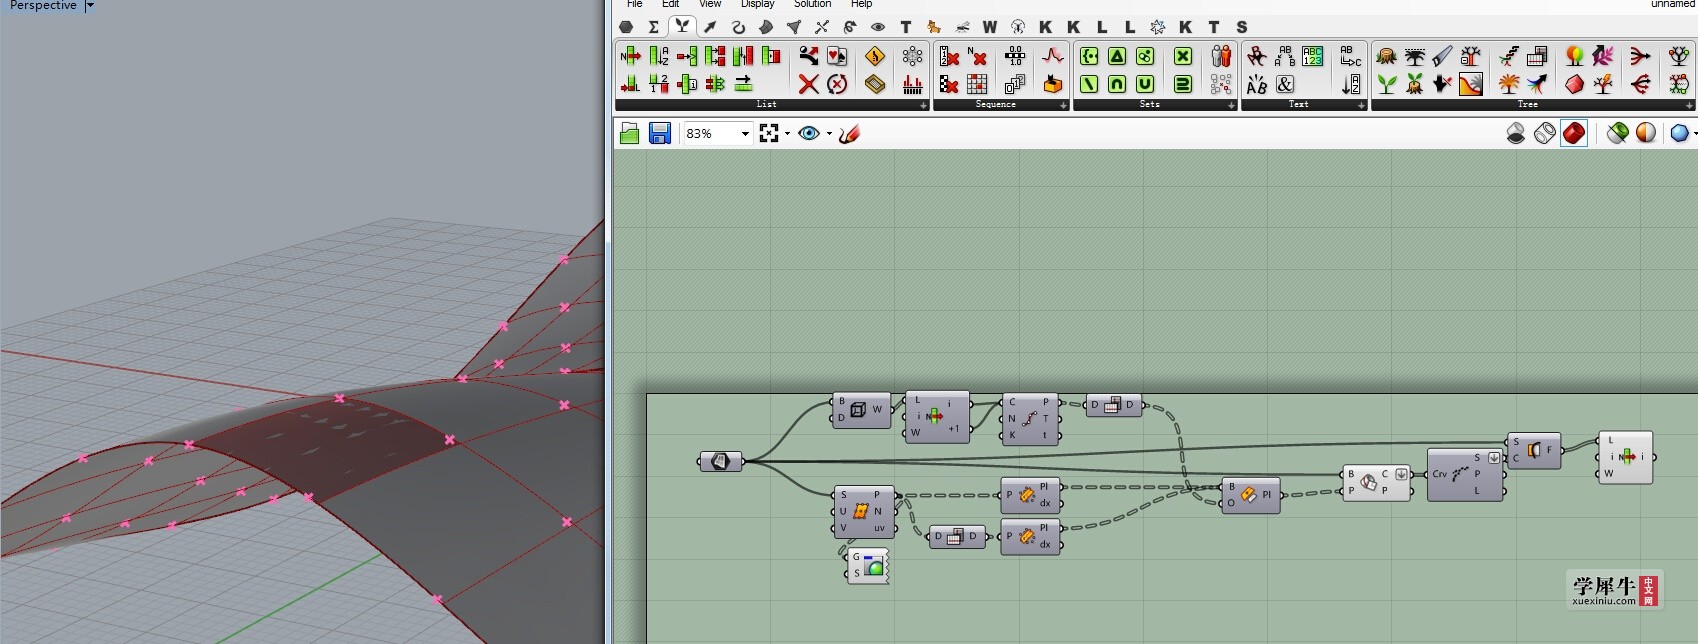Enable shaded red preview mode
Image resolution: width=1698 pixels, height=644 pixels.
pyautogui.click(x=1574, y=133)
